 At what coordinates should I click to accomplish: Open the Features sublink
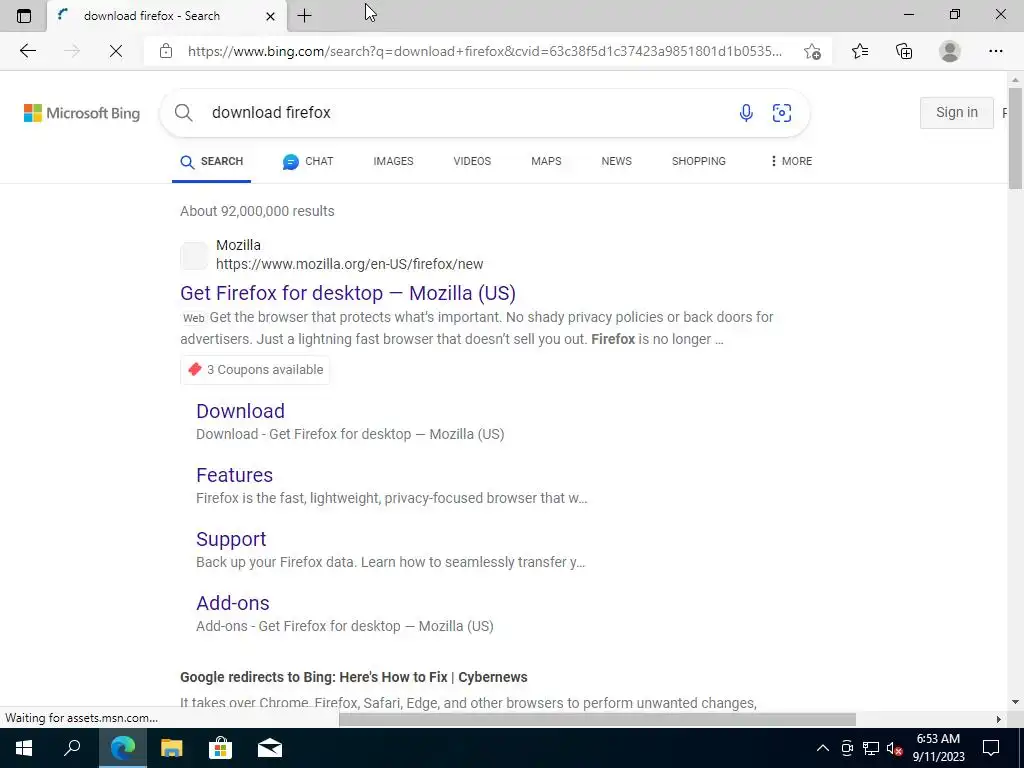click(234, 475)
